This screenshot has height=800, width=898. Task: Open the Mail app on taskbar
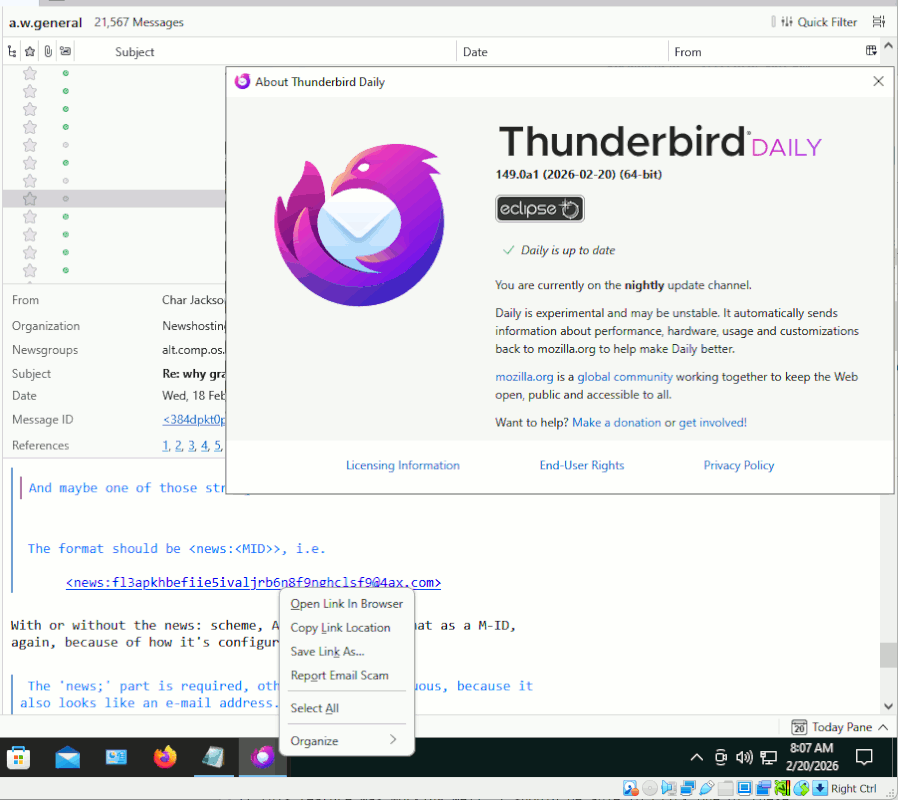68,758
